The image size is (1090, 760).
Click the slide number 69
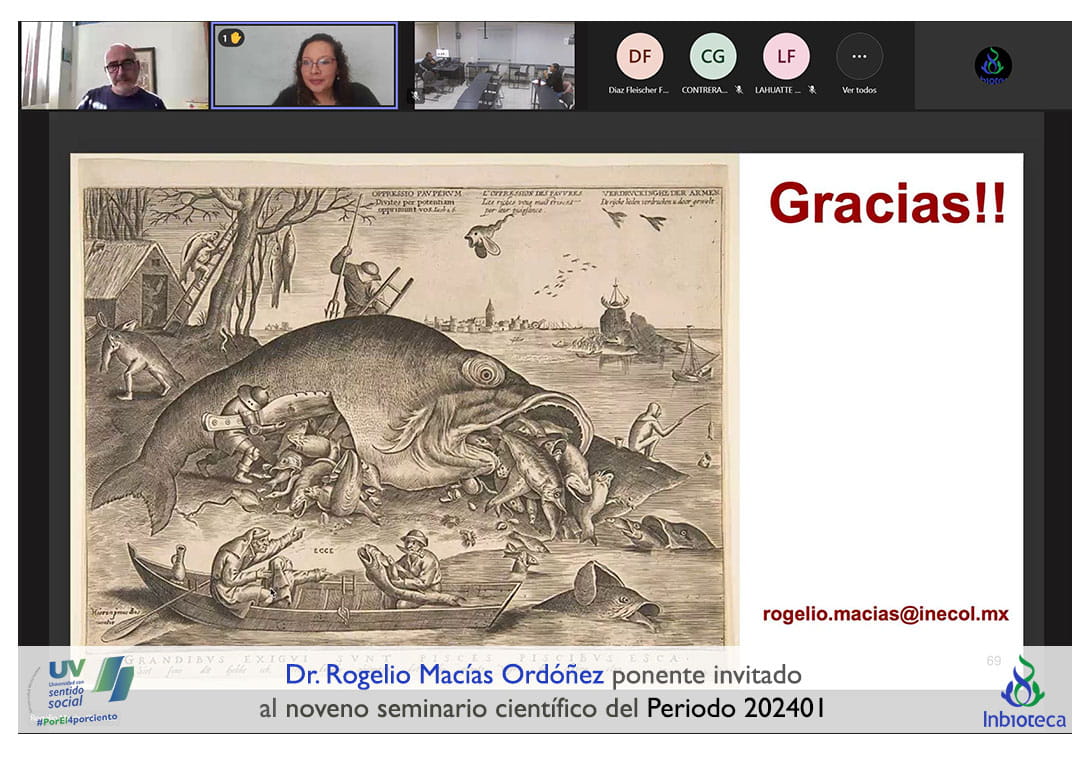pos(993,660)
